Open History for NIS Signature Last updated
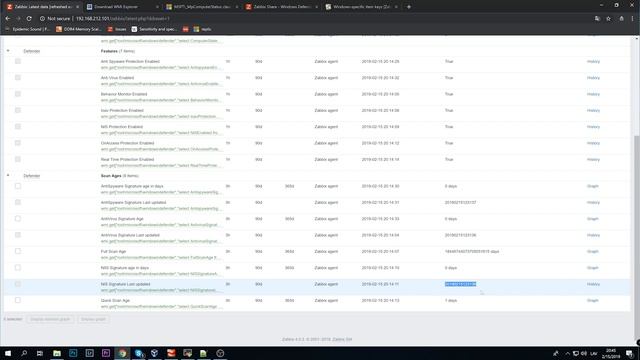 (x=593, y=284)
